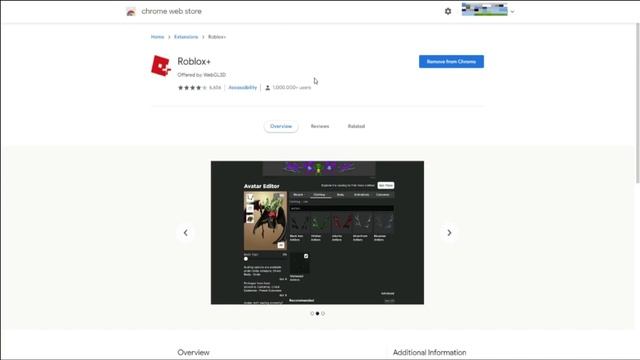Click the '1,000,000+ users' text
The image size is (640, 360).
point(291,87)
